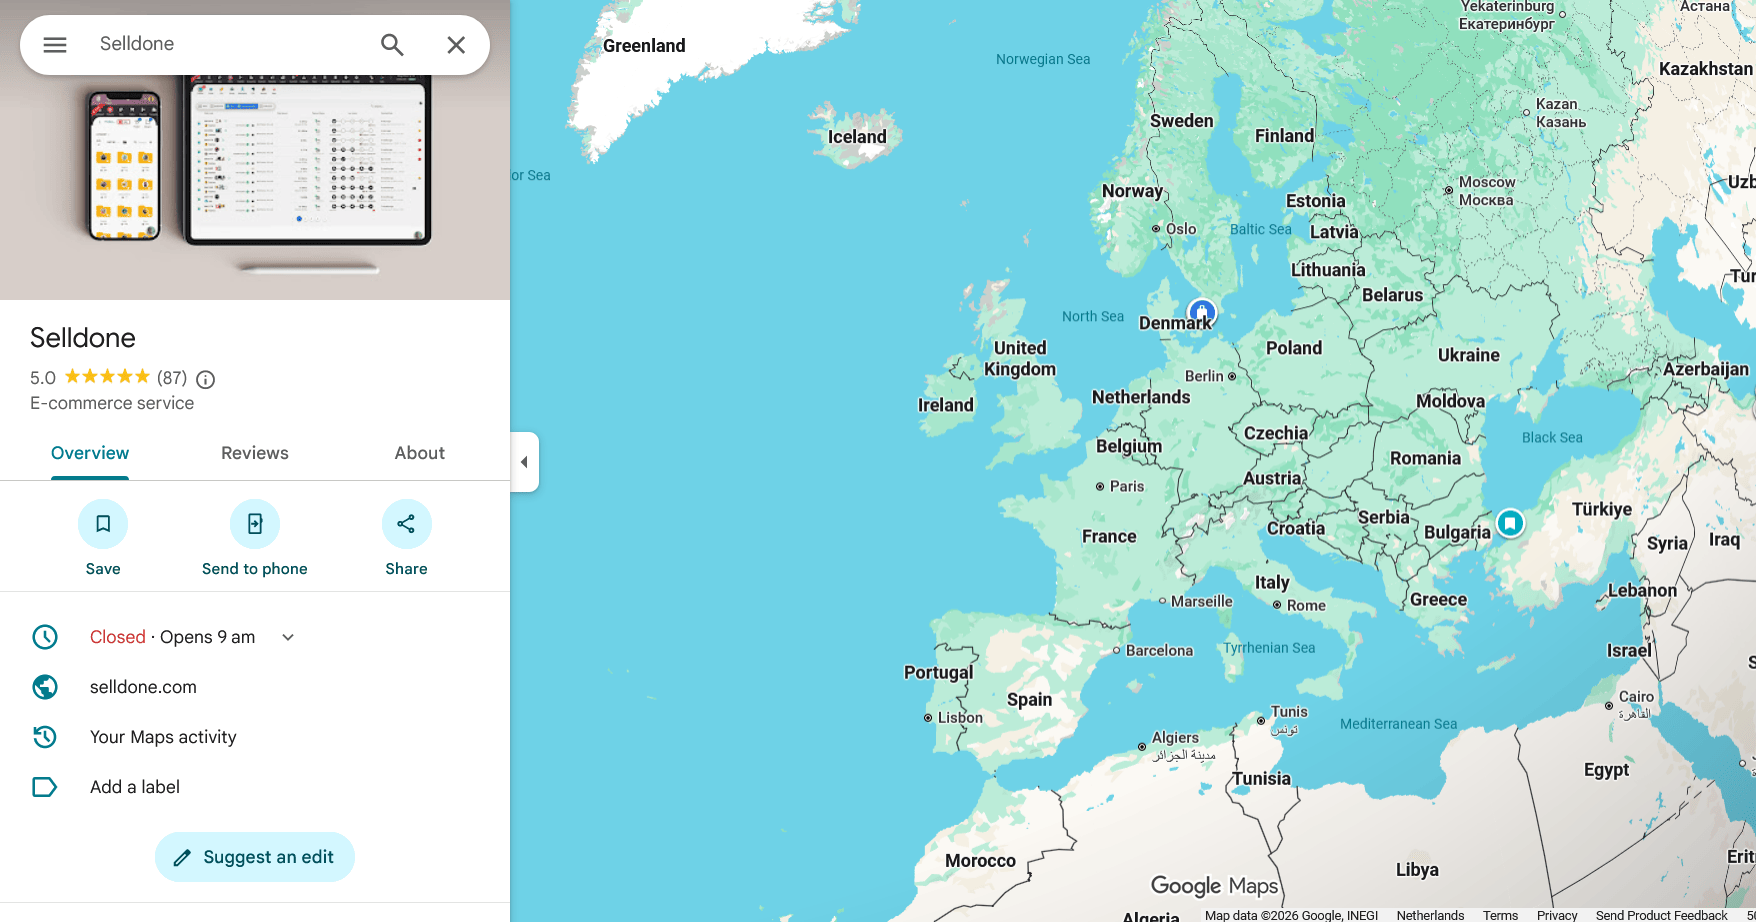Image resolution: width=1756 pixels, height=922 pixels.
Task: Switch to the Overview tab
Action: coord(90,453)
